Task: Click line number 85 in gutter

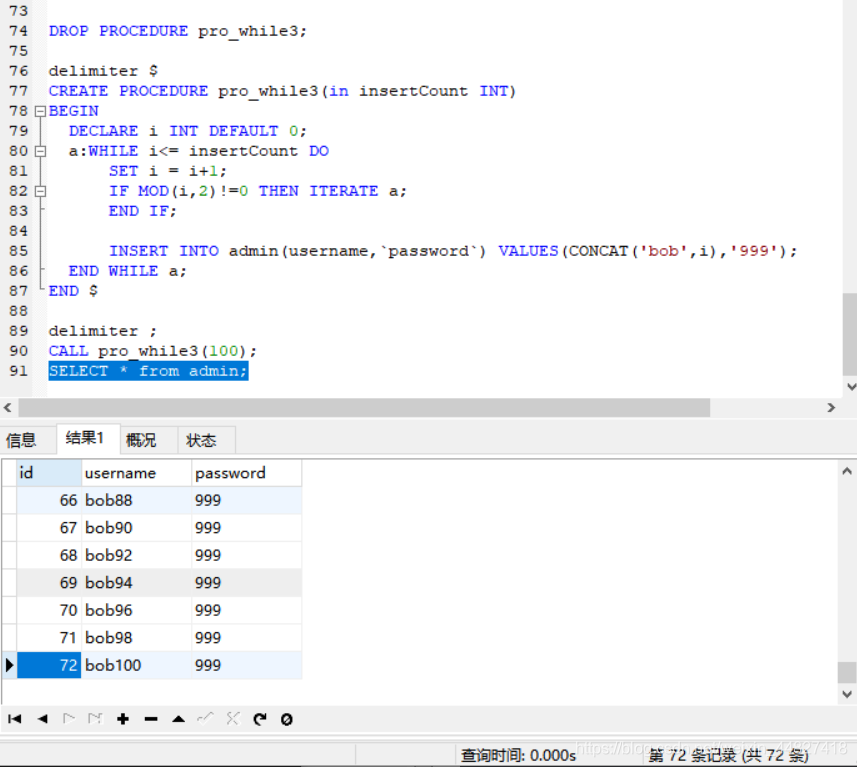Action: [19, 251]
